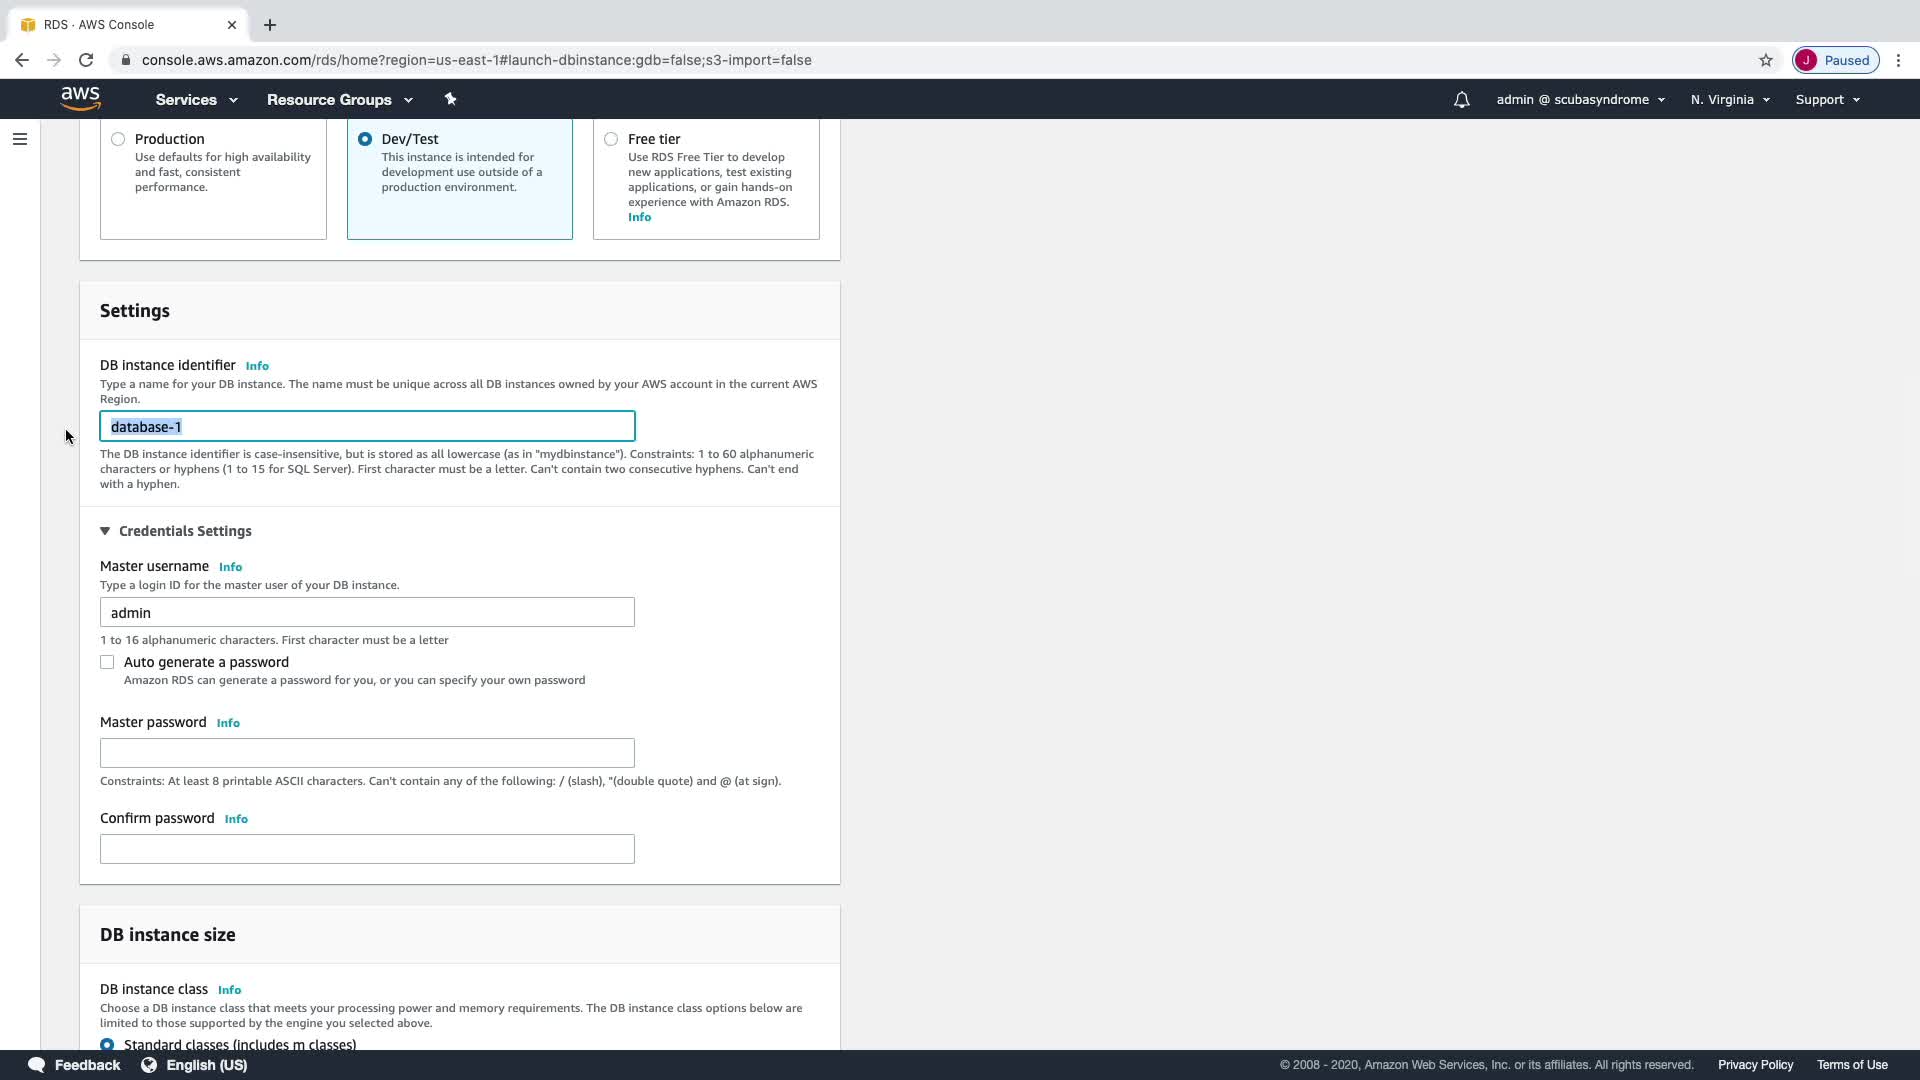Click the AWS logo home icon

click(80, 98)
